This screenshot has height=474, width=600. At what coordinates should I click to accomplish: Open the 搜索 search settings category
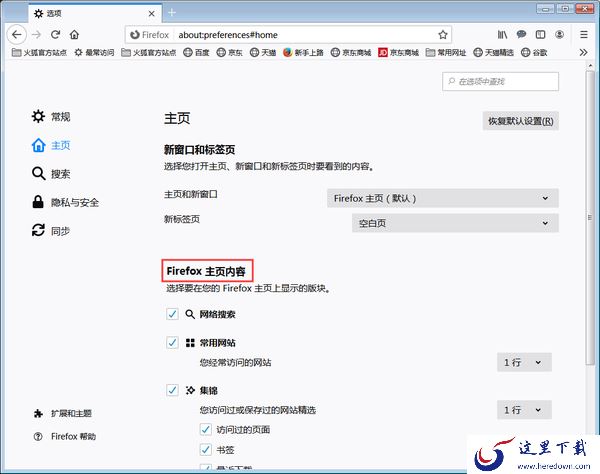[x=51, y=174]
